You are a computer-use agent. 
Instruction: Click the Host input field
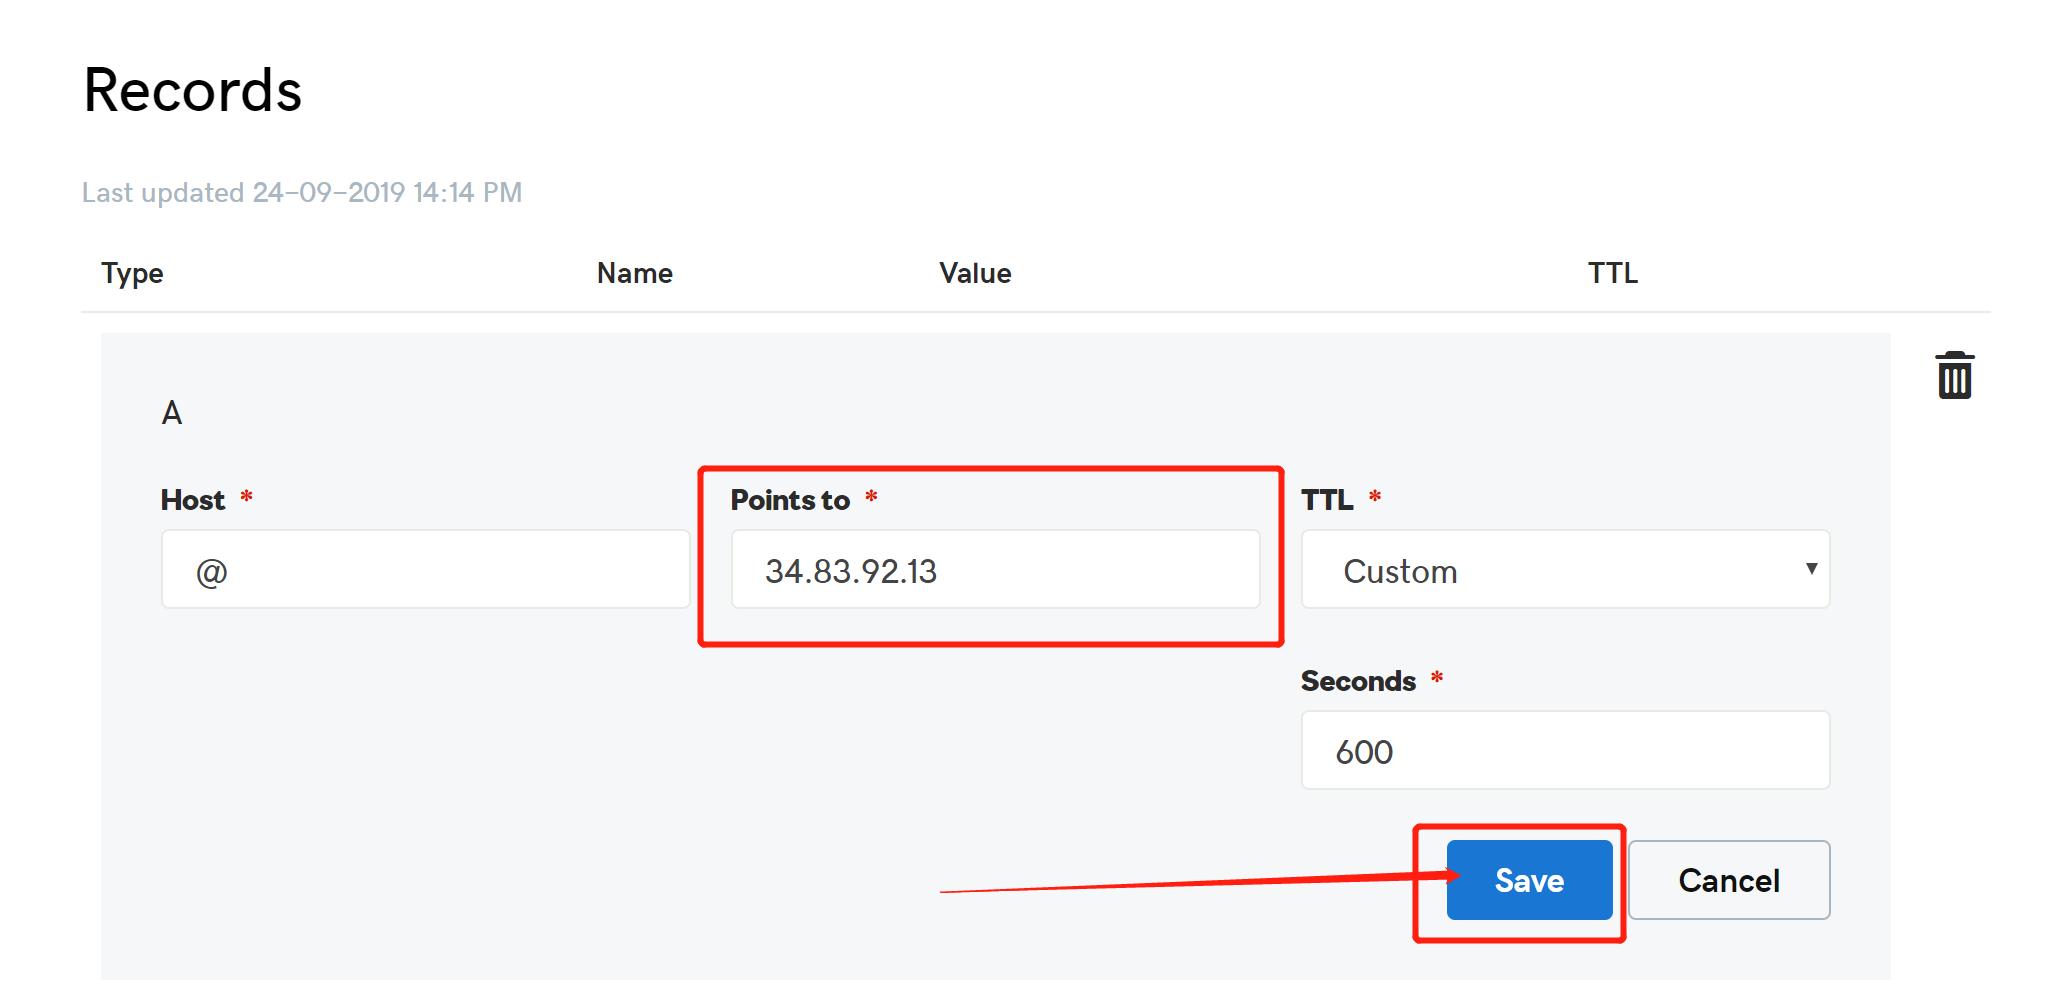pyautogui.click(x=425, y=570)
